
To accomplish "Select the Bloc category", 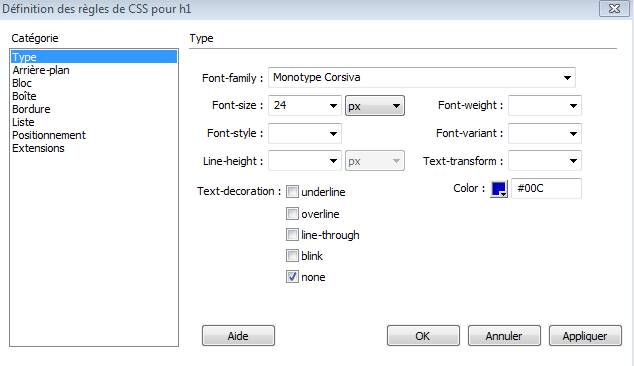I will (x=22, y=83).
